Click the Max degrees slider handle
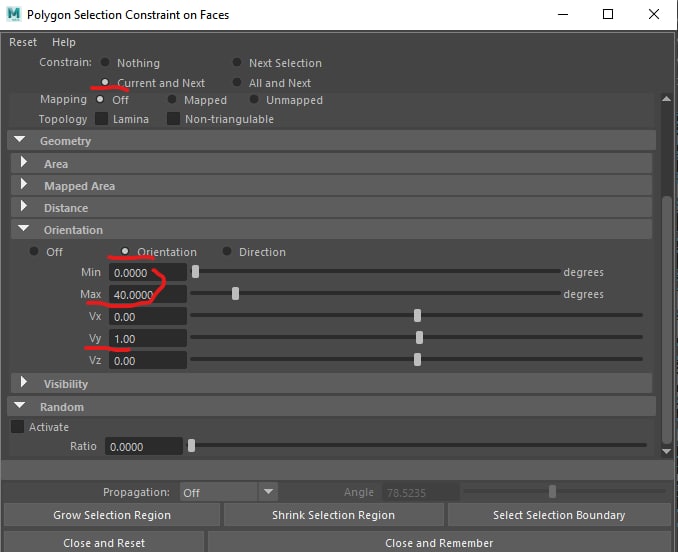Screen dimensions: 678x552 [235, 294]
